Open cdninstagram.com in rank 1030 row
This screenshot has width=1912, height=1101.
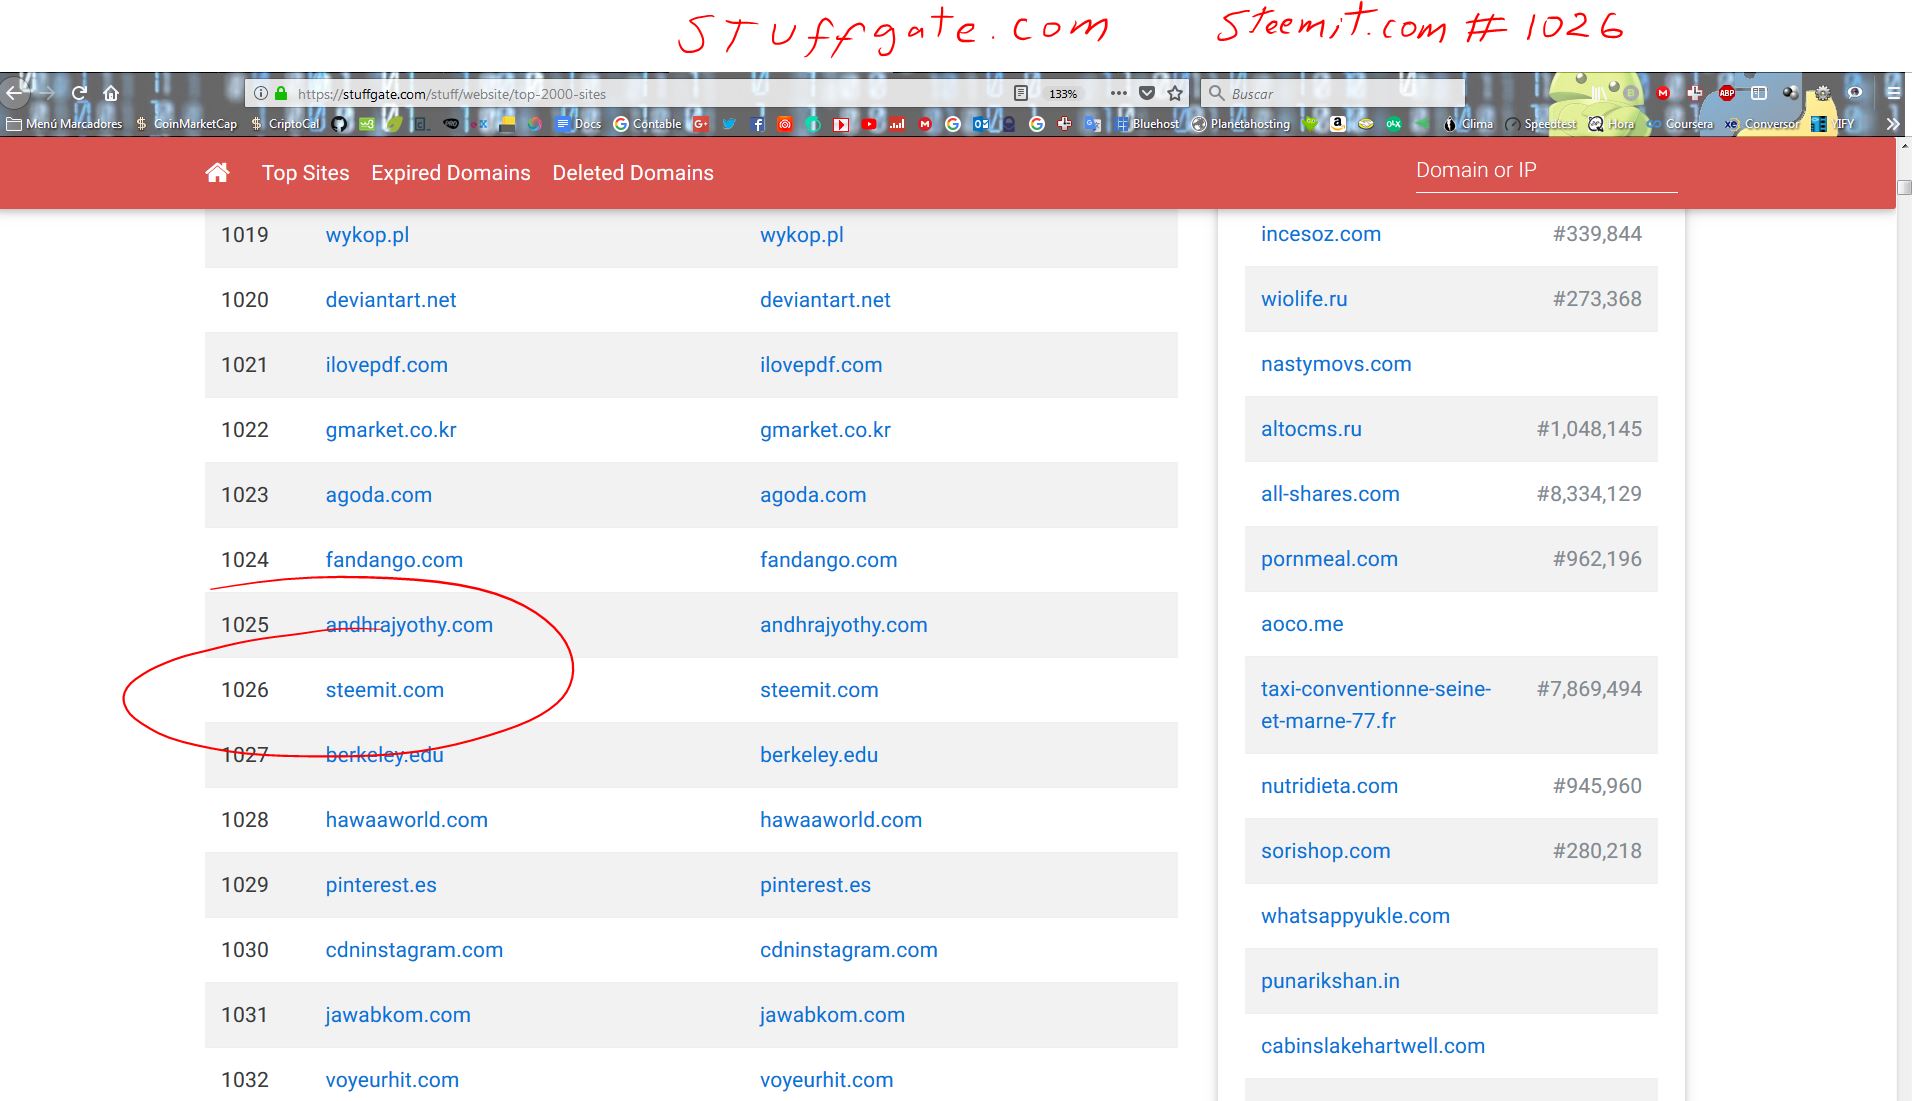414,950
